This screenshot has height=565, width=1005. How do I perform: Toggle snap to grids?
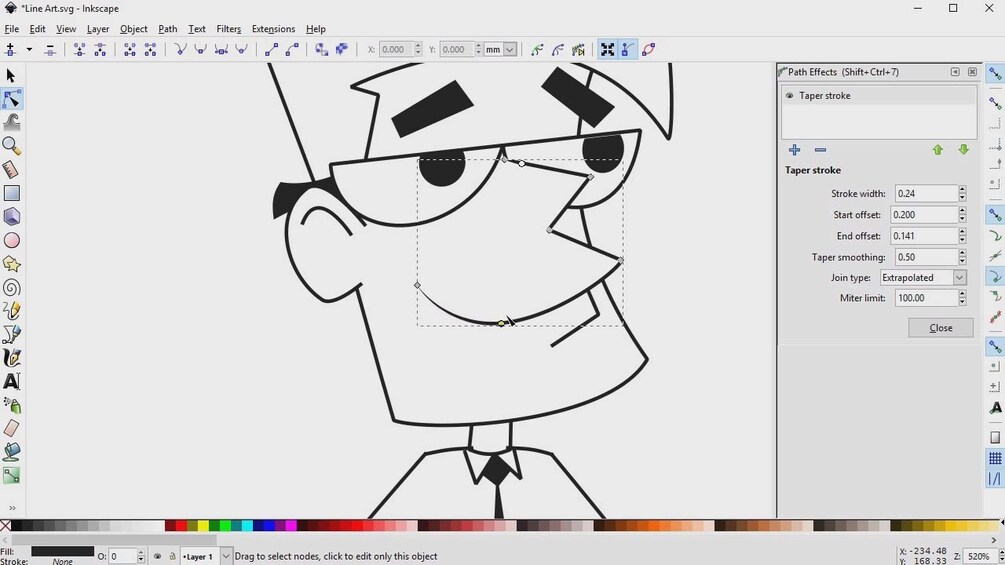tap(995, 459)
